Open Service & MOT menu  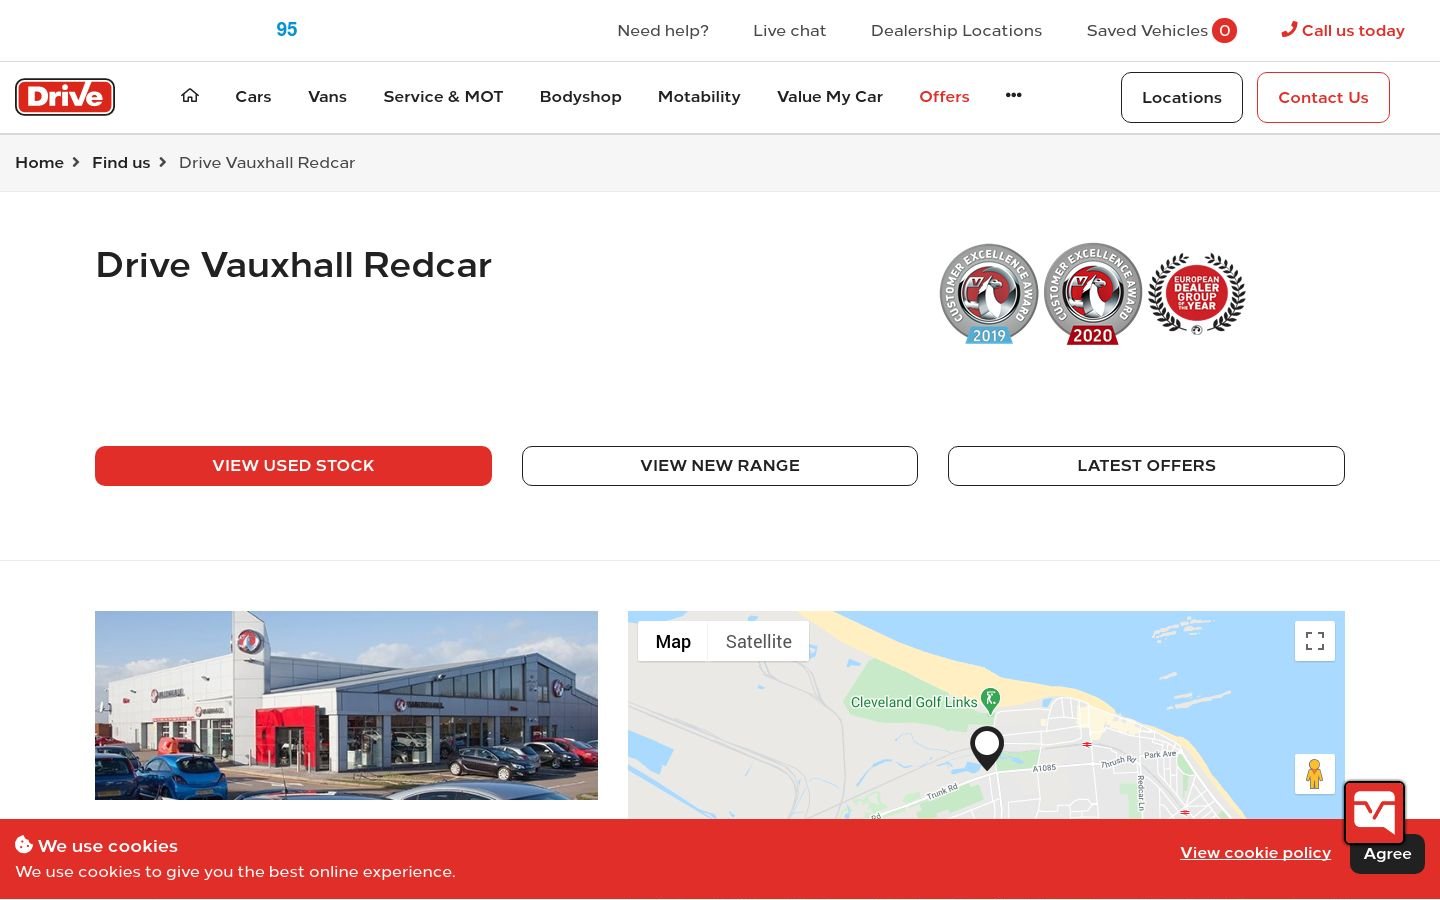click(x=443, y=97)
